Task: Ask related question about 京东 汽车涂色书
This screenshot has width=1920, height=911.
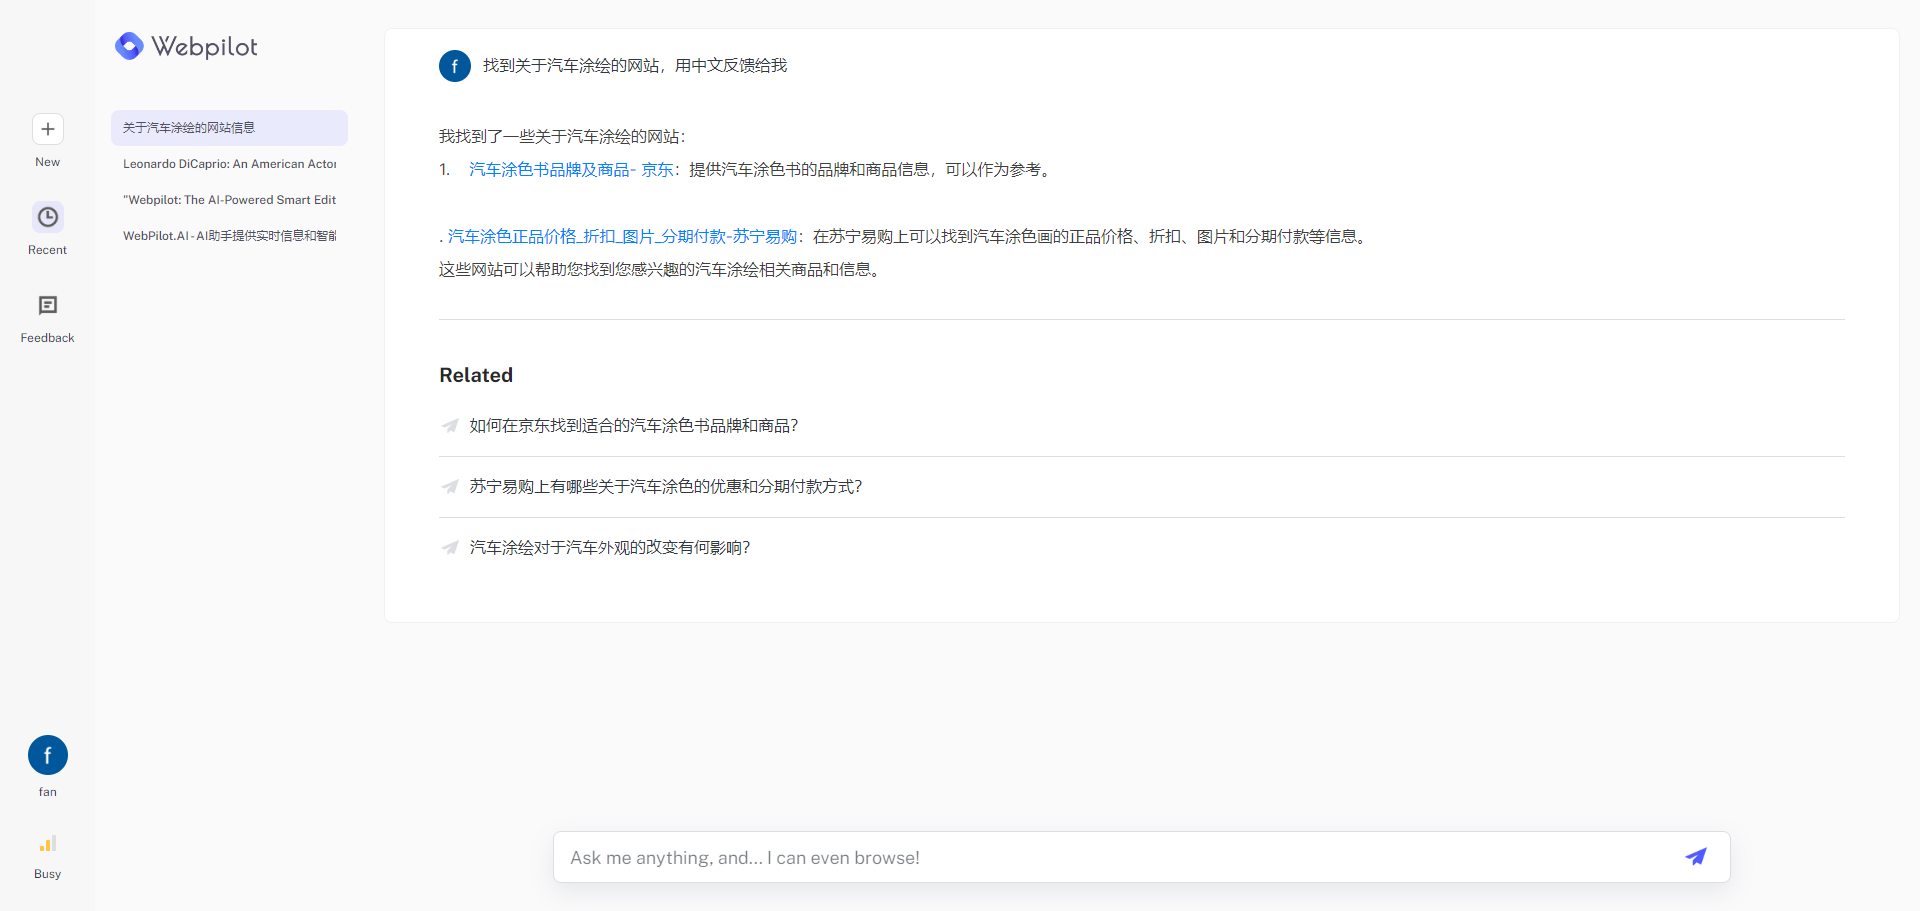Action: tap(634, 426)
